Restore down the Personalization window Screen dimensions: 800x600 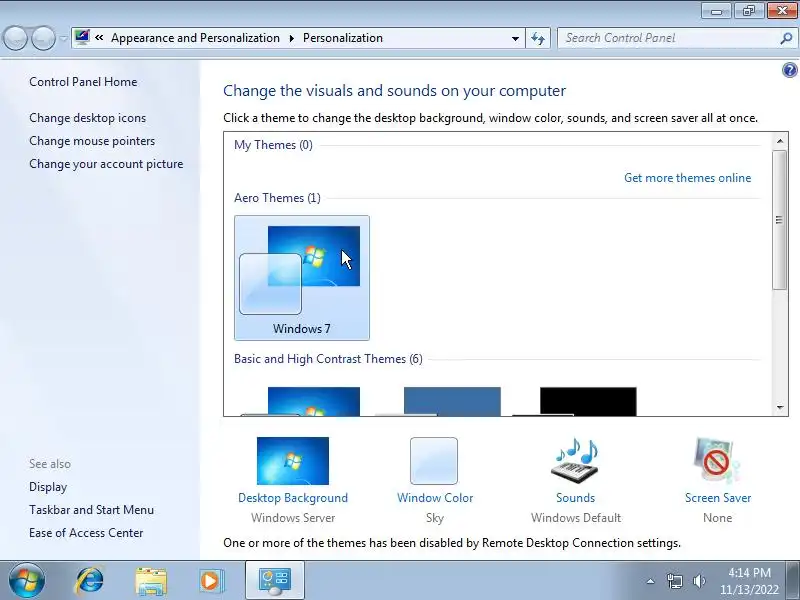748,11
